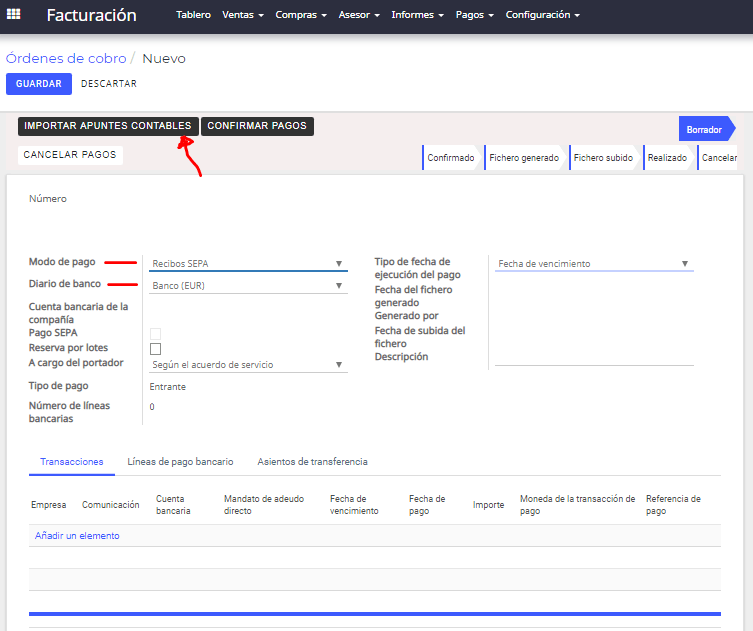The width and height of the screenshot is (753, 631).
Task: Click the DESCARTAR button
Action: [x=109, y=84]
